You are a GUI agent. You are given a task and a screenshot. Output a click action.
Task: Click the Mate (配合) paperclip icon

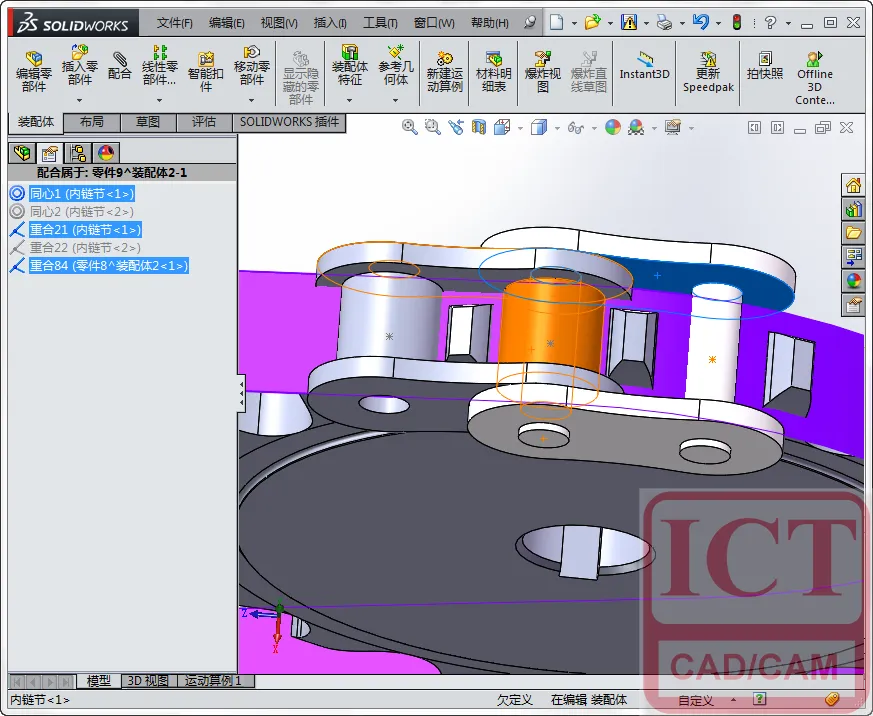[119, 66]
